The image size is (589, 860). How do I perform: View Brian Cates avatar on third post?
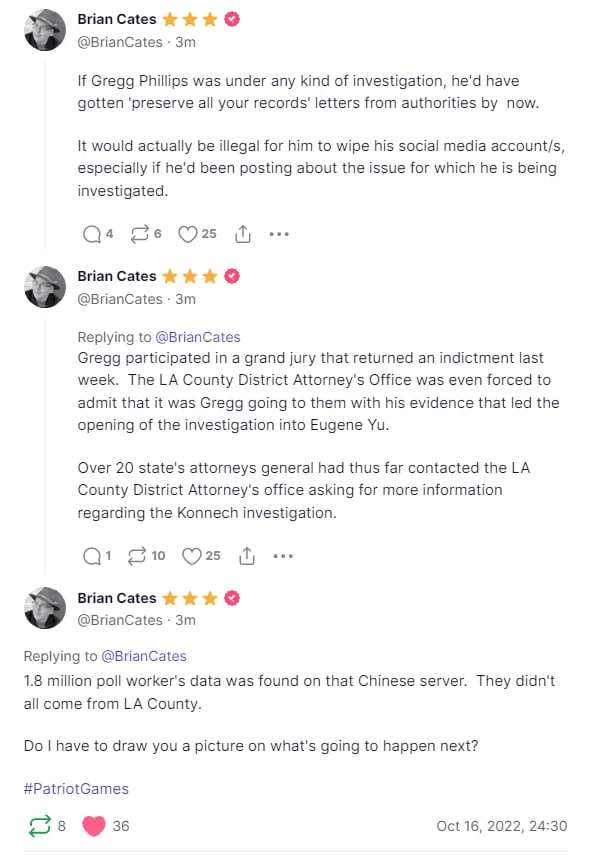coord(45,608)
